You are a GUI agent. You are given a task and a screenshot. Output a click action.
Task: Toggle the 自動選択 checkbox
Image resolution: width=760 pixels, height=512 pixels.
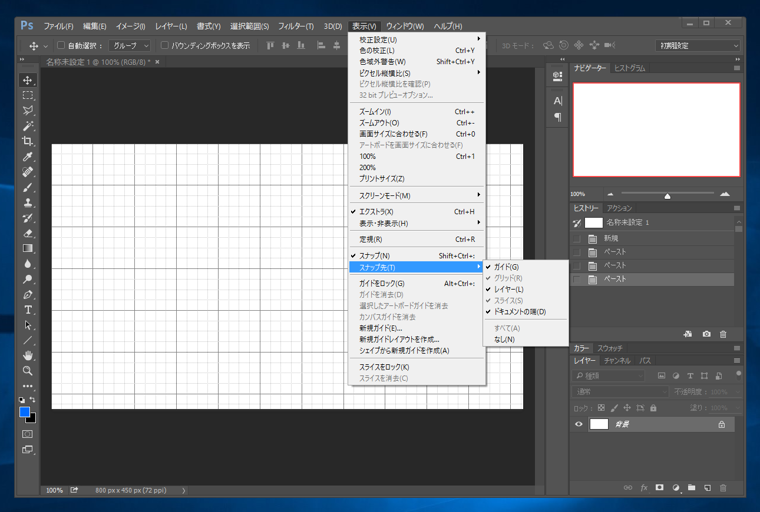tap(61, 46)
